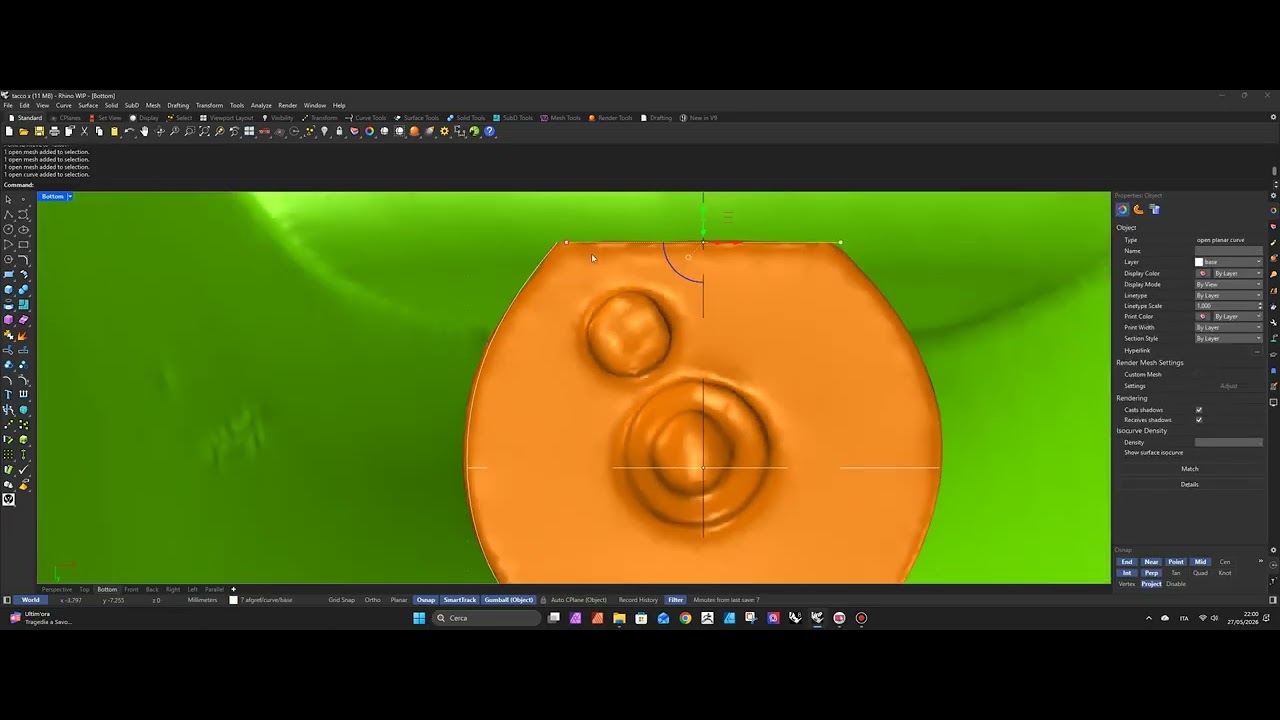Toggle the End object snap
The width and height of the screenshot is (1280, 720).
1127,562
